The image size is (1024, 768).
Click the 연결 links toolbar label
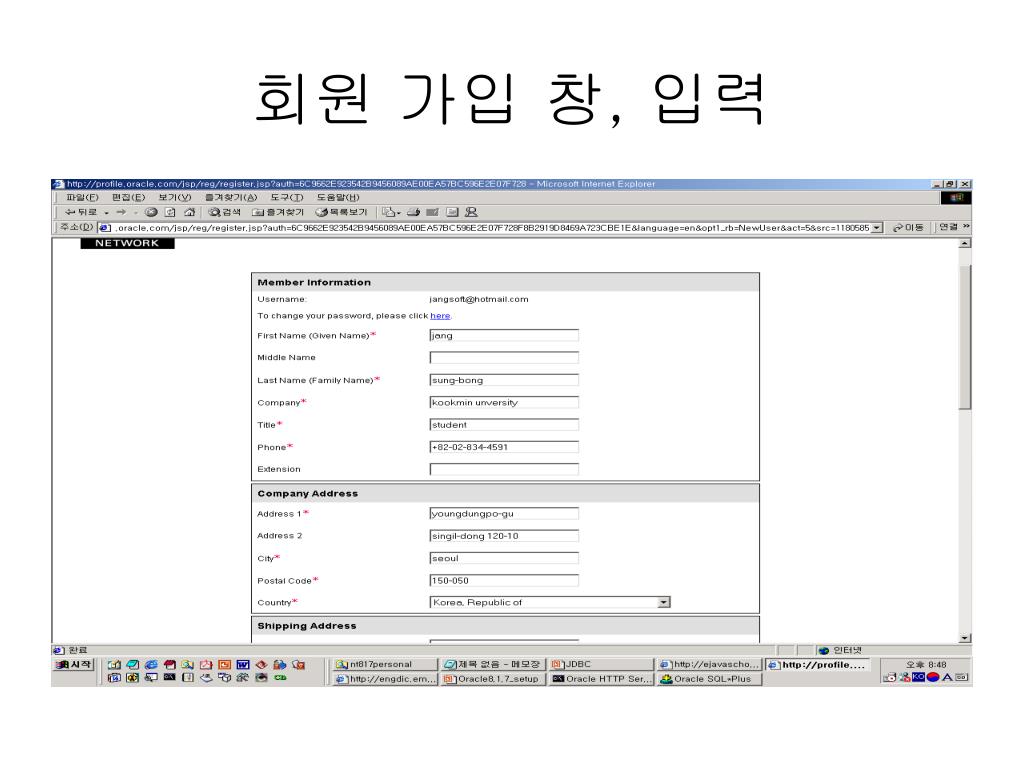(948, 227)
